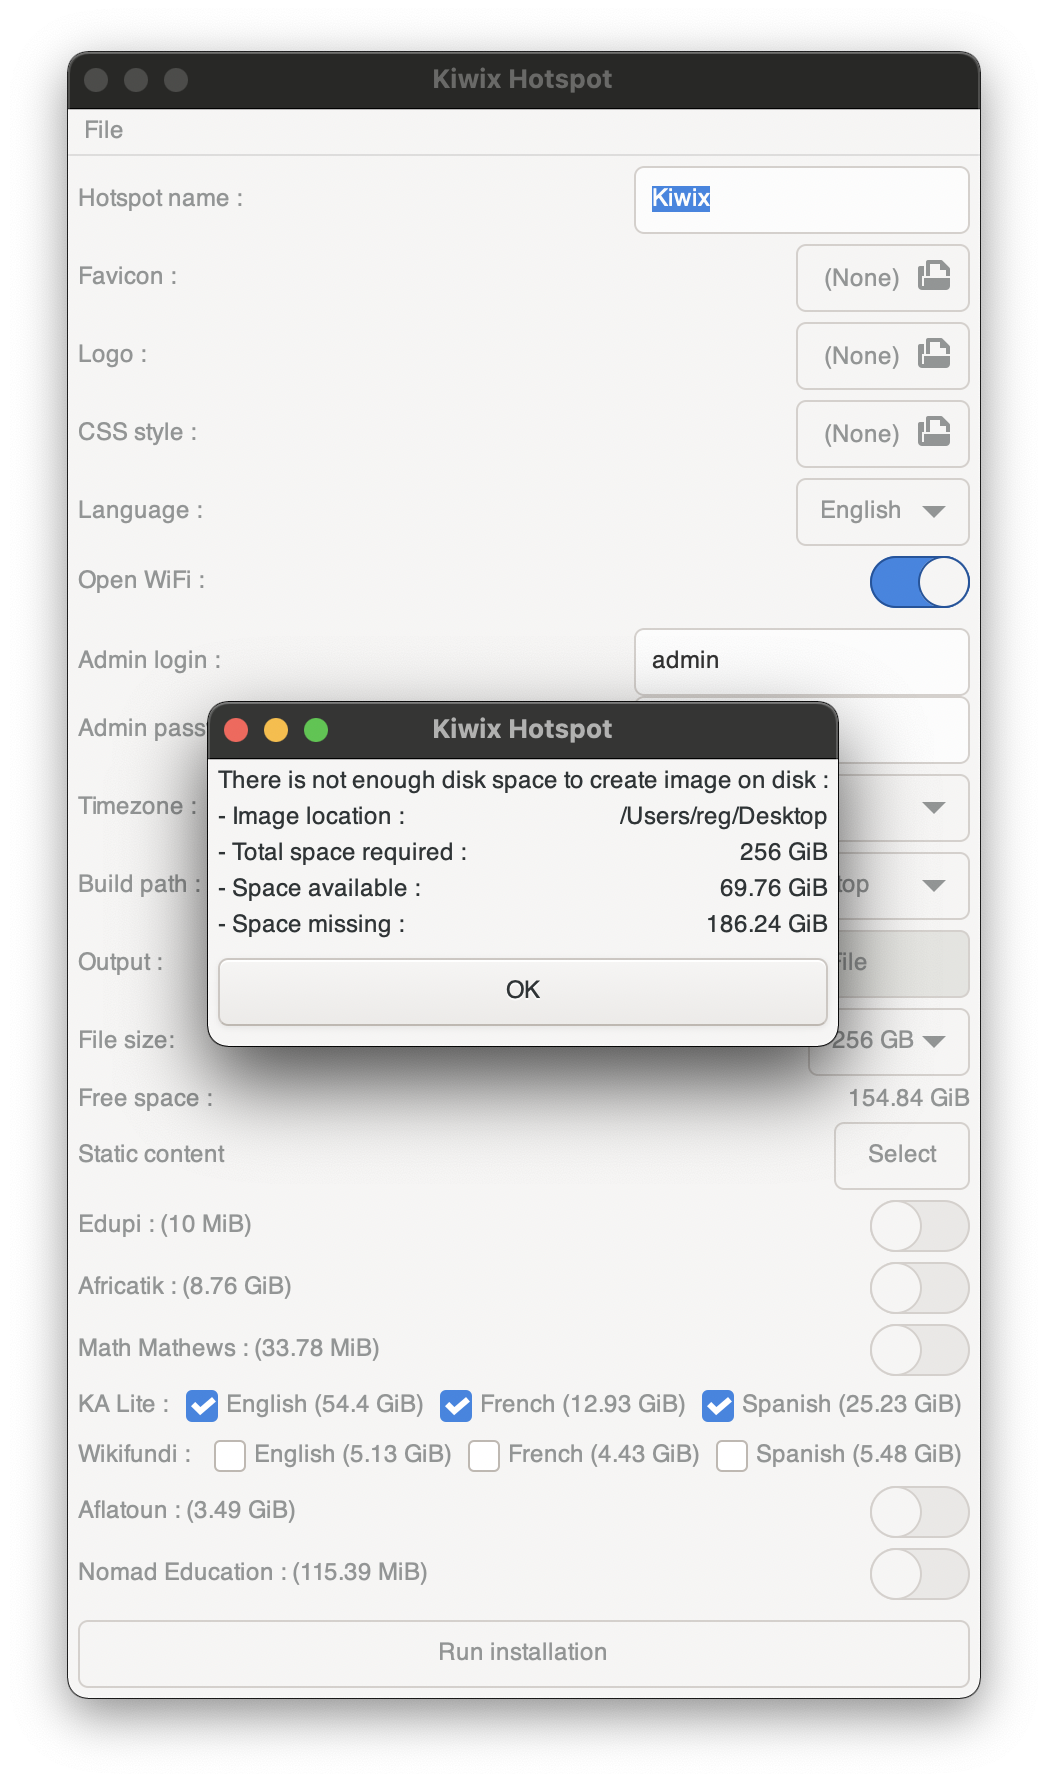Uncheck KA Lite Spanish checkbox
This screenshot has height=1782, width=1048.
(718, 1406)
